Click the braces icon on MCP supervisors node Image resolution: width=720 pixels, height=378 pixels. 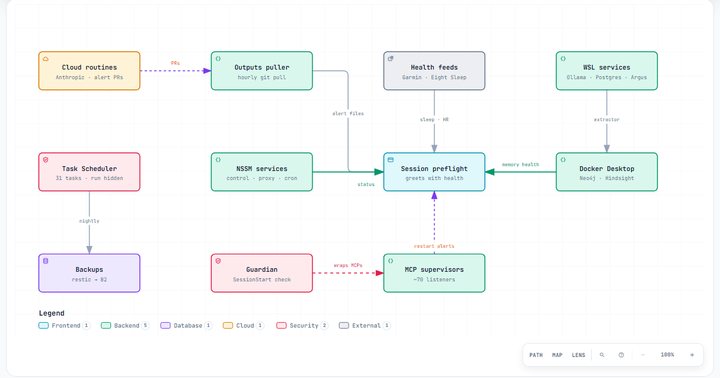(391, 261)
